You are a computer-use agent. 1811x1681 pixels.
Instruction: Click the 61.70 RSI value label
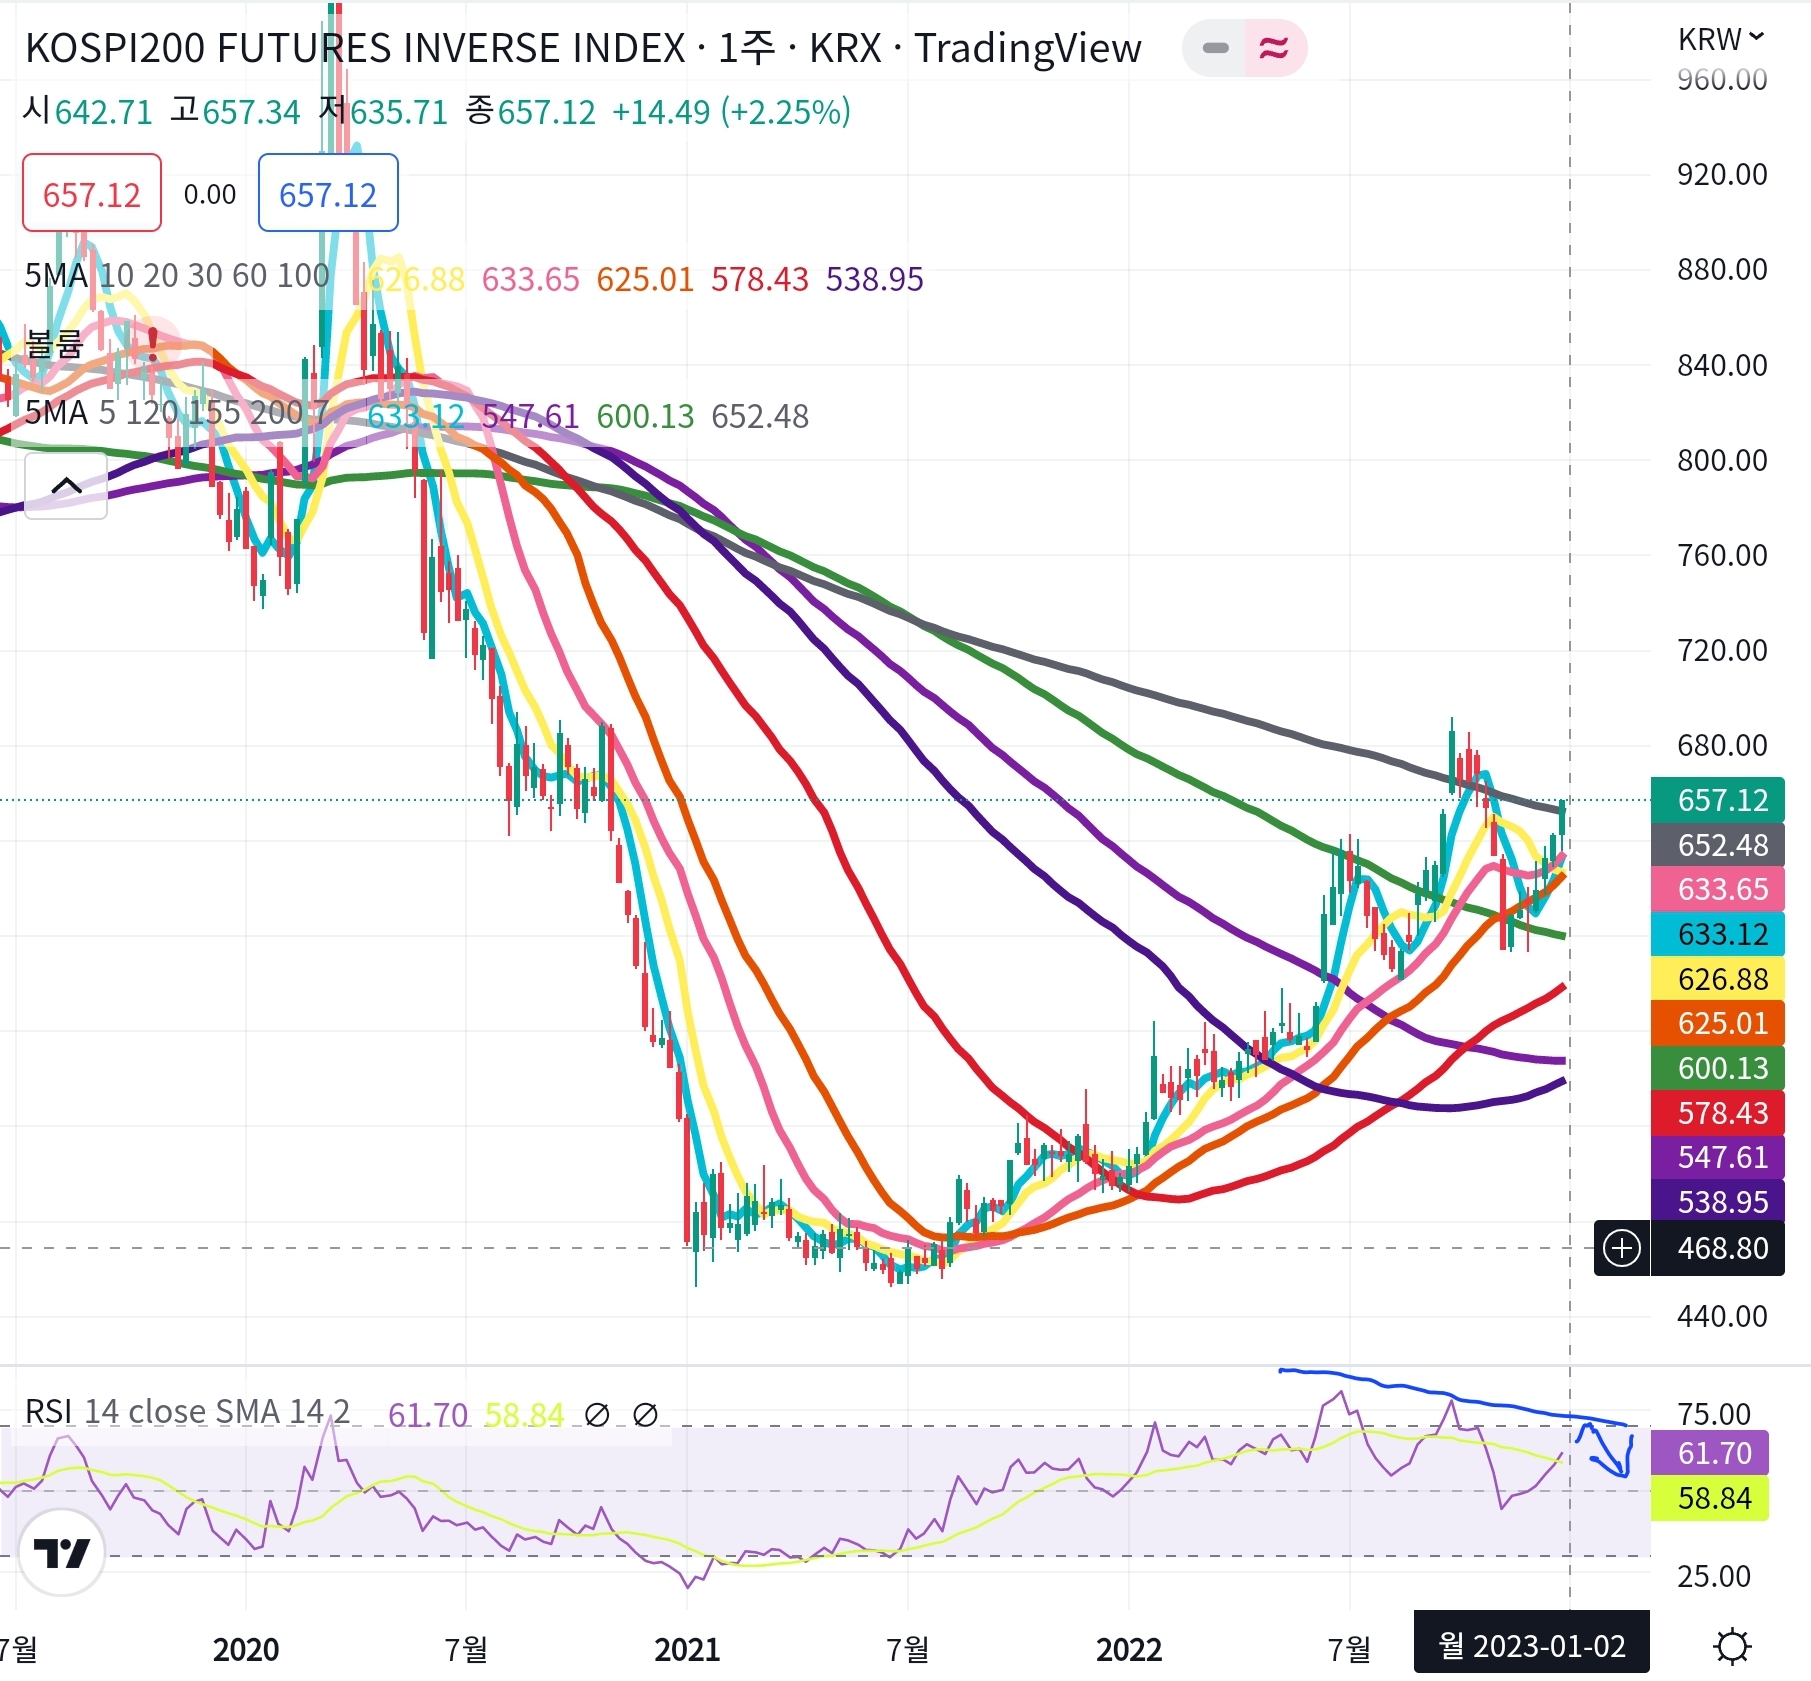click(1710, 1453)
